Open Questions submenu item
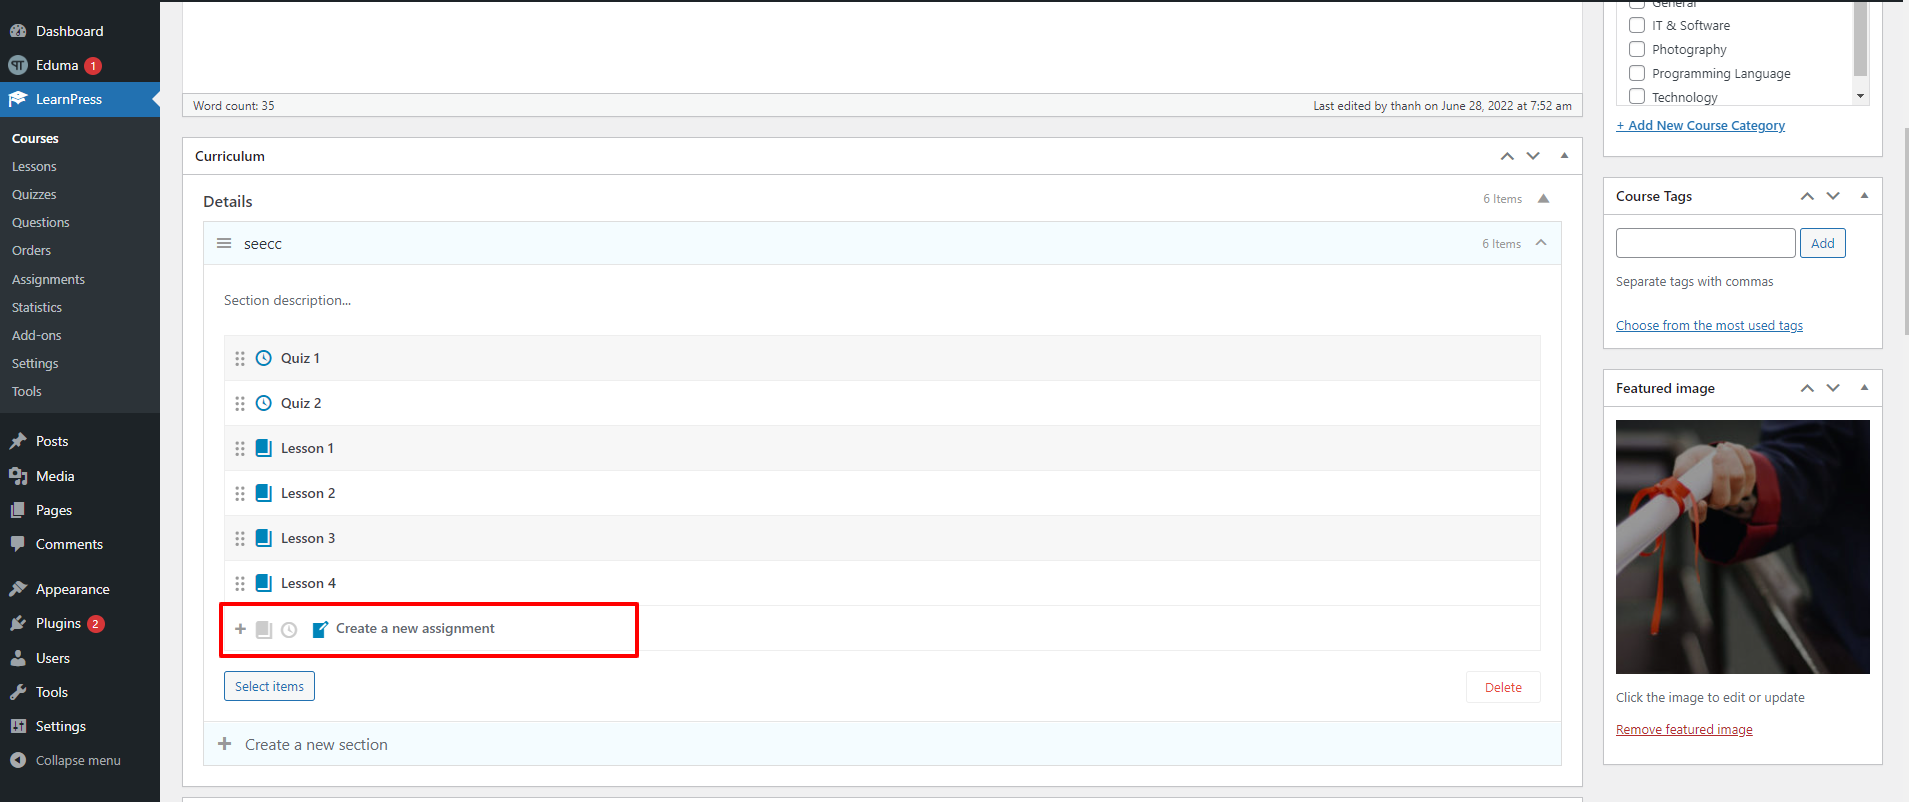 (41, 222)
